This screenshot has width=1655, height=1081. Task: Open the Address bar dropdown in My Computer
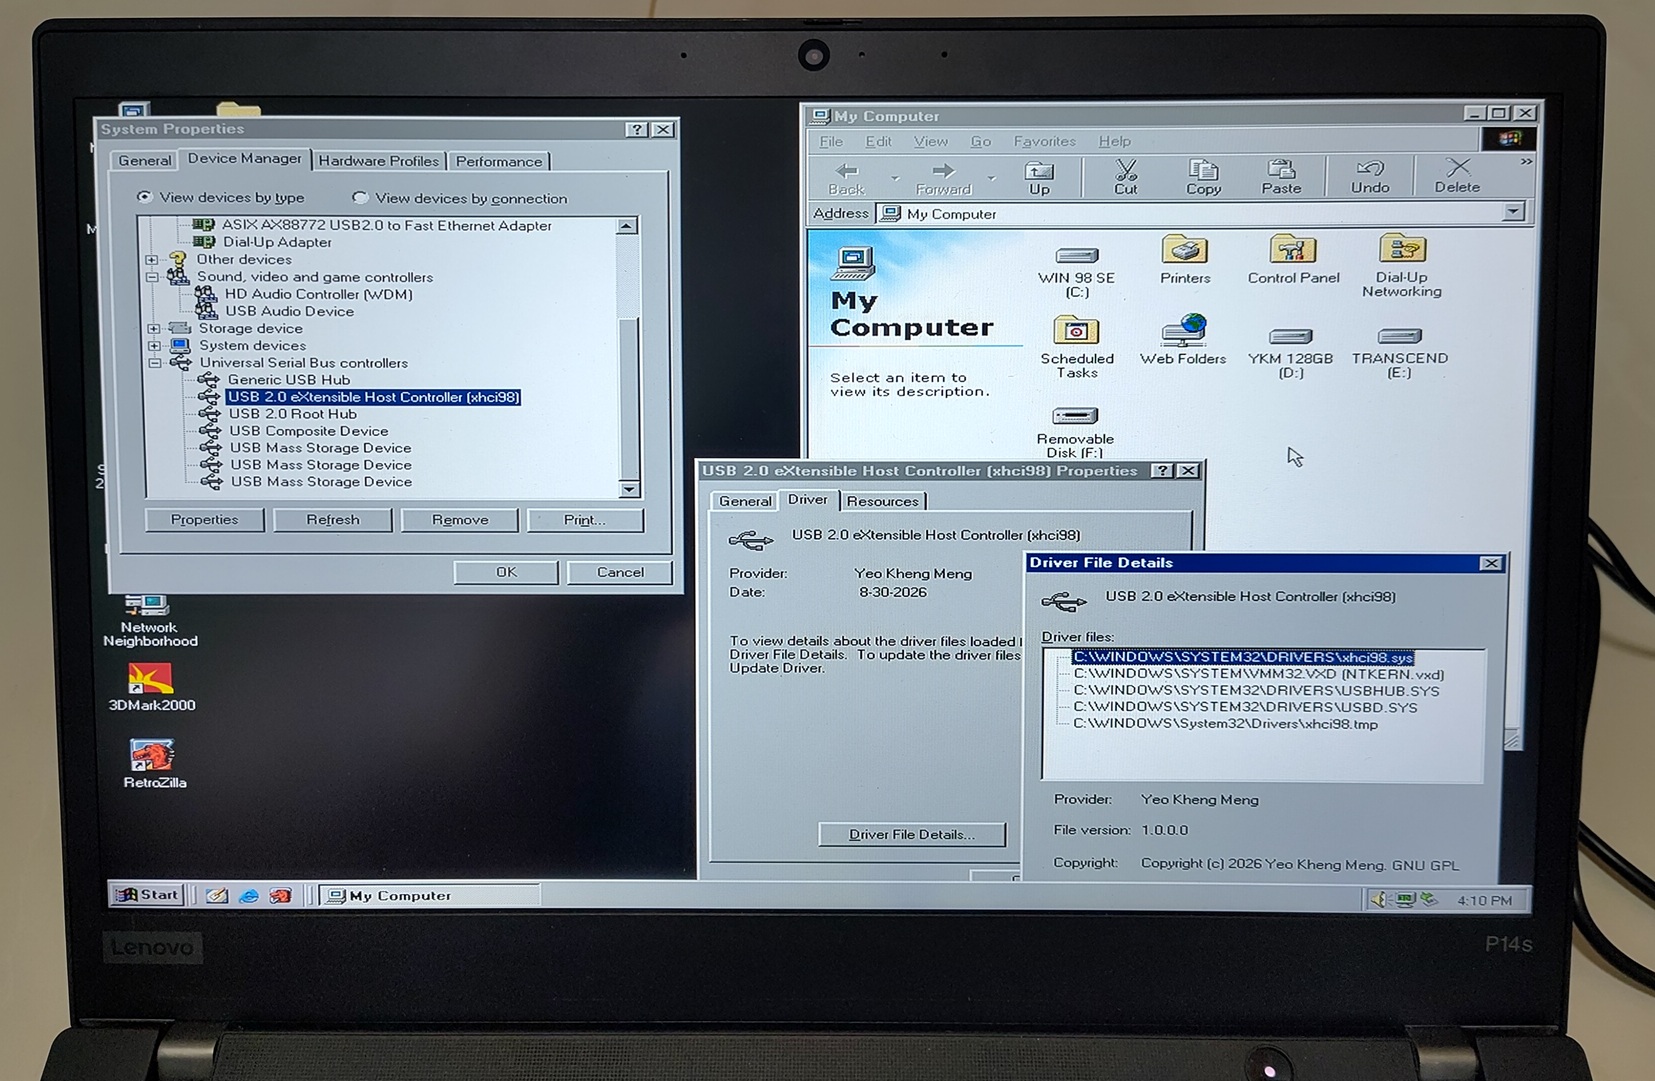(1514, 212)
